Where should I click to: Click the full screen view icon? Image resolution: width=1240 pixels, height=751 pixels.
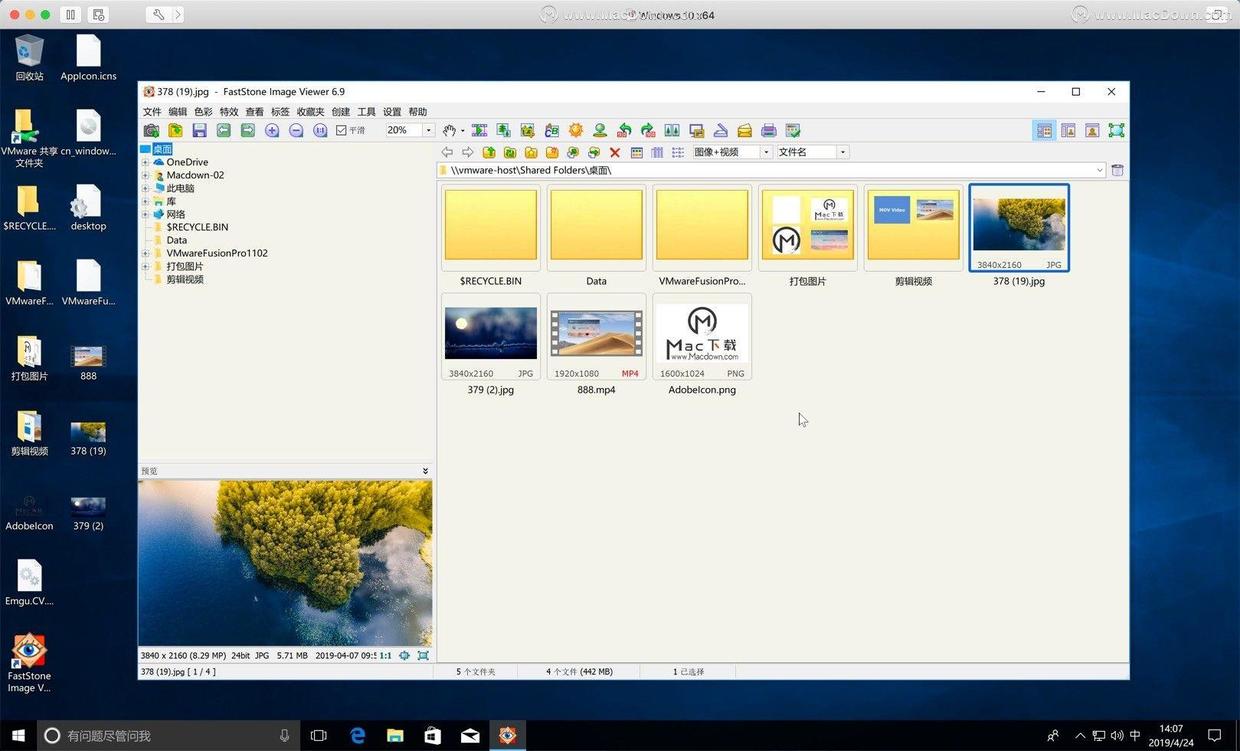click(1116, 130)
